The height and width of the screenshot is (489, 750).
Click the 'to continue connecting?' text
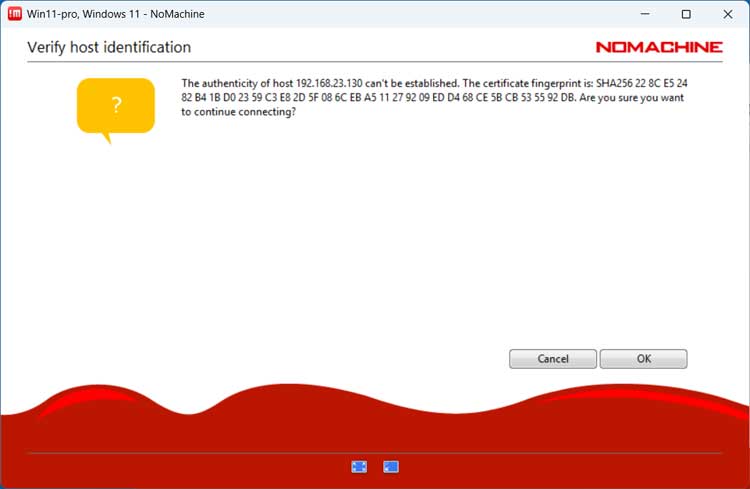click(238, 112)
